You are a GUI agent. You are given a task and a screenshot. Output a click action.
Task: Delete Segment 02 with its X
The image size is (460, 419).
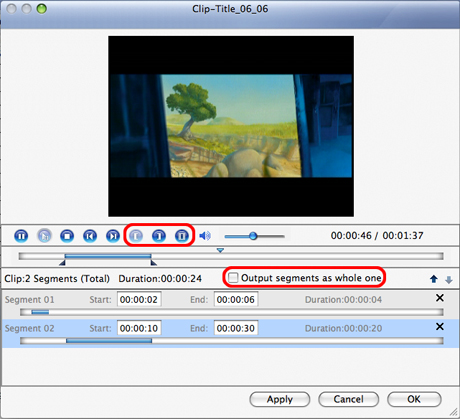click(x=440, y=326)
